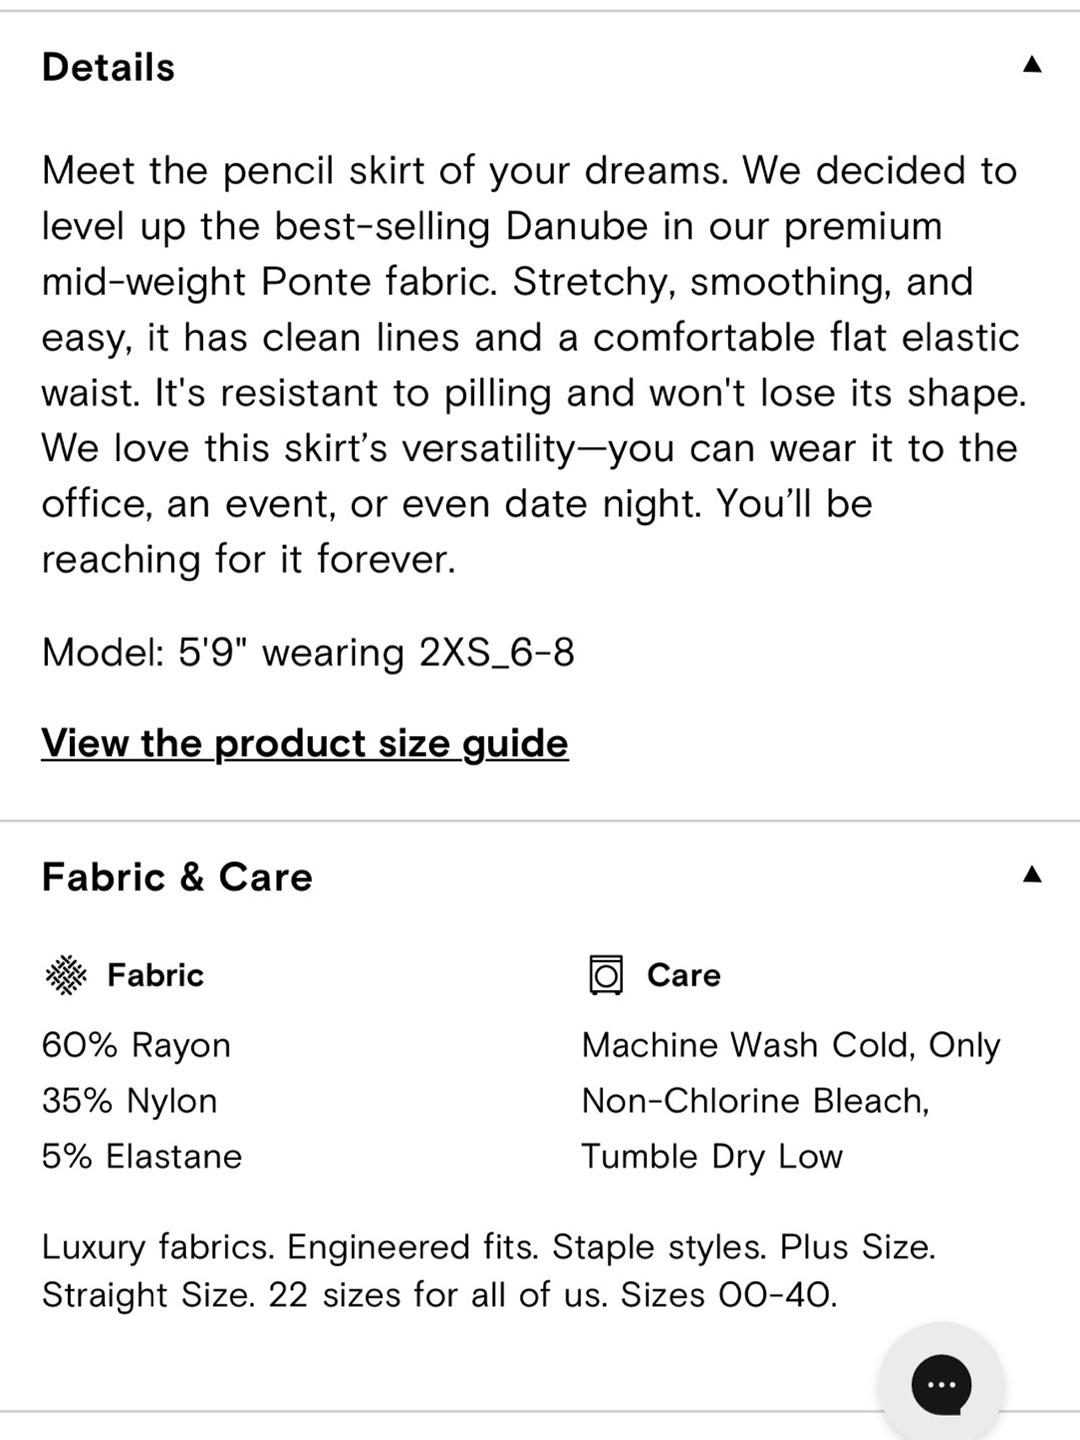1080x1440 pixels.
Task: Click the Luxury fabrics tagline text
Action: coord(489,1271)
